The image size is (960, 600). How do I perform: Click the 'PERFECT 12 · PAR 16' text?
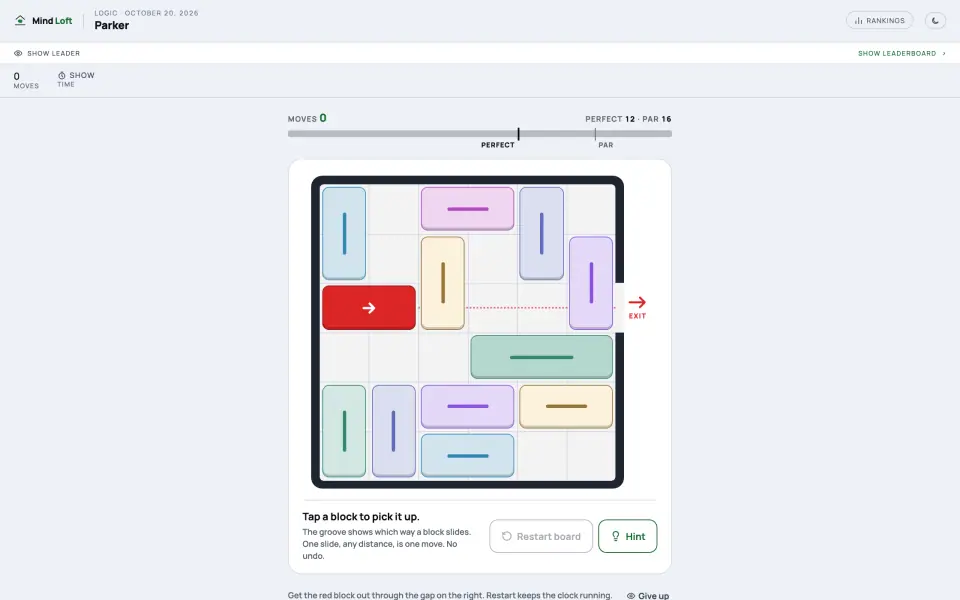pyautogui.click(x=628, y=119)
